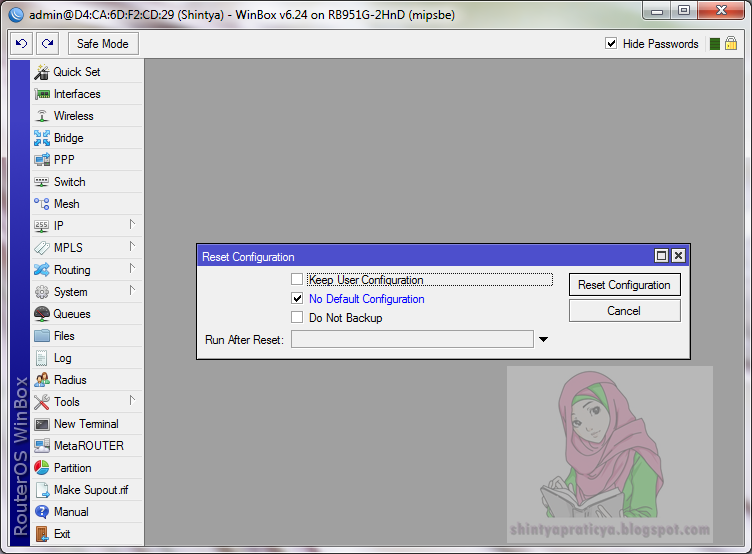Open the Run After Reset dropdown arrow
The image size is (752, 554).
[x=543, y=339]
